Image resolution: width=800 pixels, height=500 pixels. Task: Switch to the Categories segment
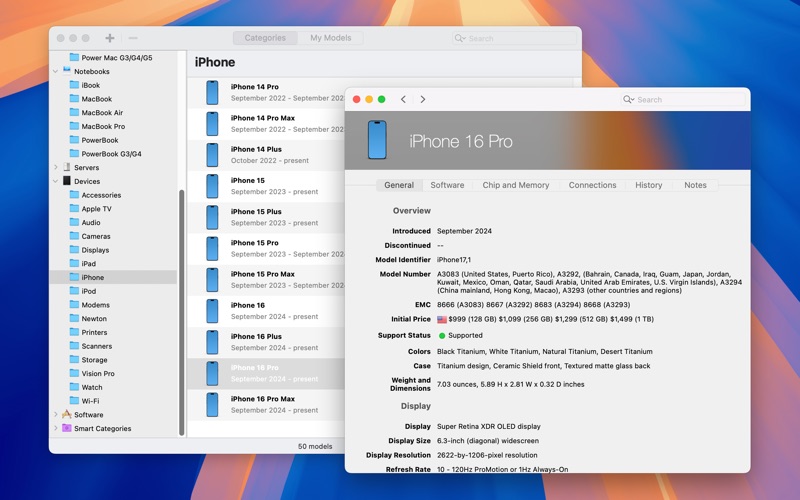click(265, 38)
